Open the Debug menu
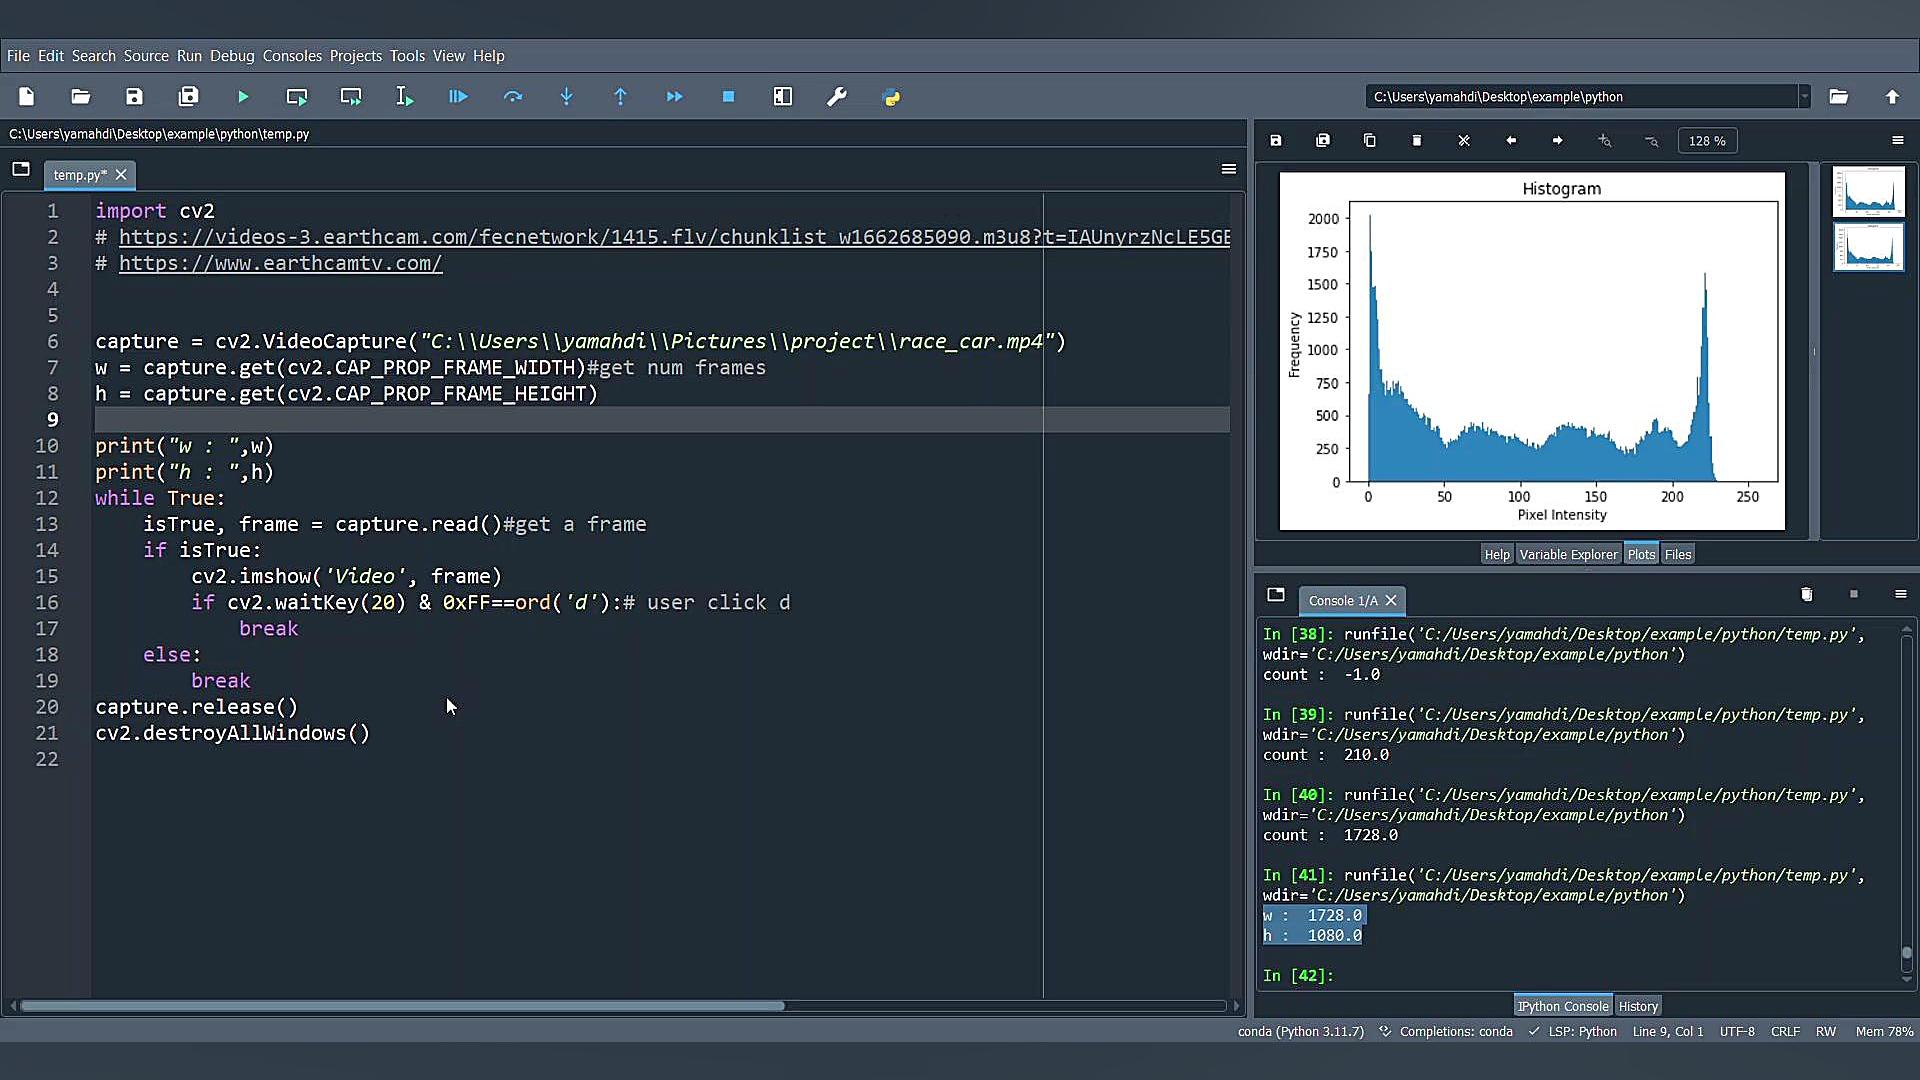 click(232, 56)
